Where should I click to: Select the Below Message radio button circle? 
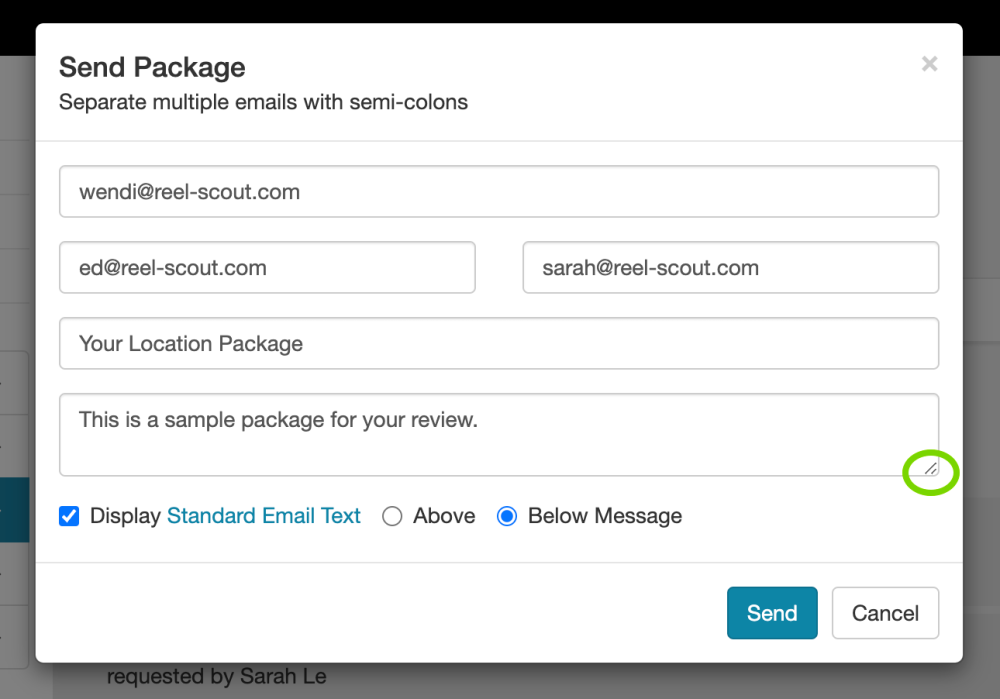507,517
